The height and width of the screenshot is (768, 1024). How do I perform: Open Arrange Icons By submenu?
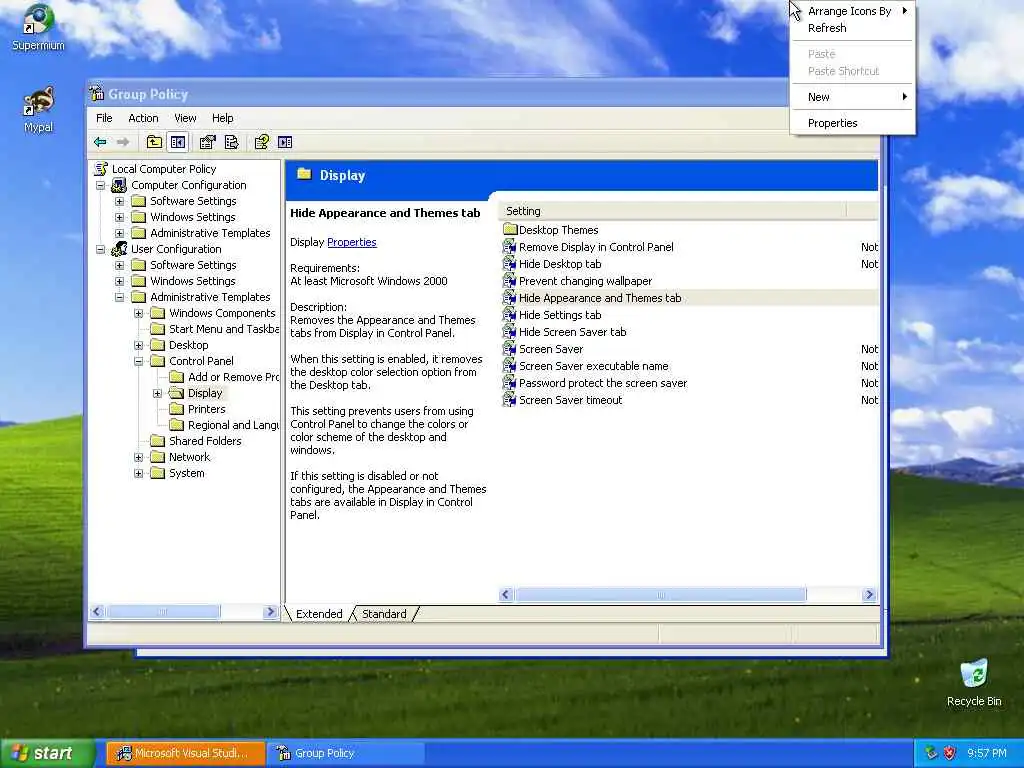(852, 11)
